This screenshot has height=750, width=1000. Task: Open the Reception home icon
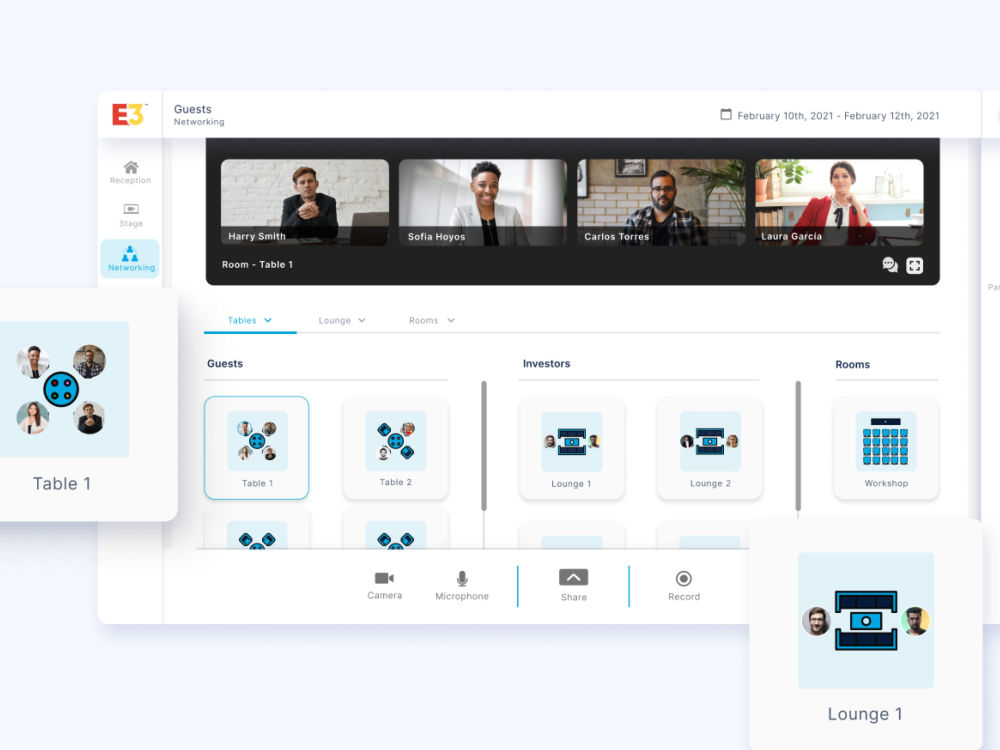[131, 167]
